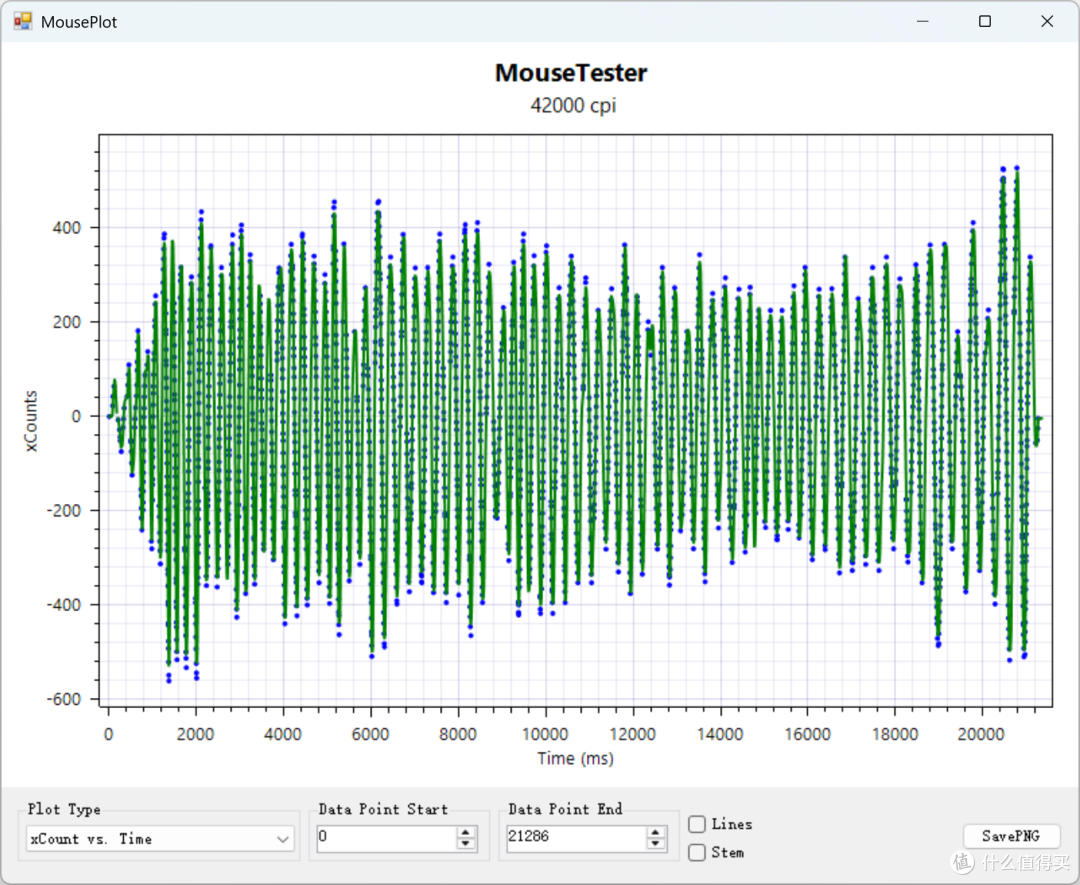Enable the Stem checkbox
1080x885 pixels.
pos(697,853)
